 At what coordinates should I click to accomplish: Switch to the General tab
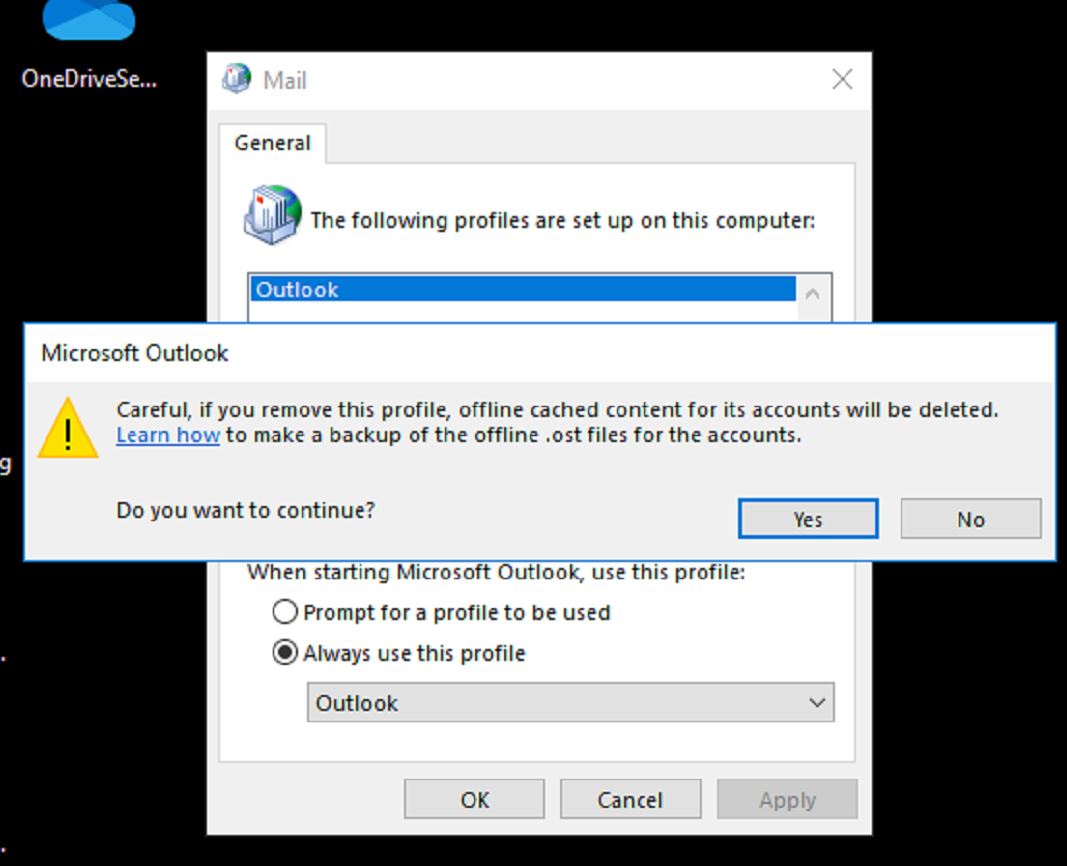(272, 143)
